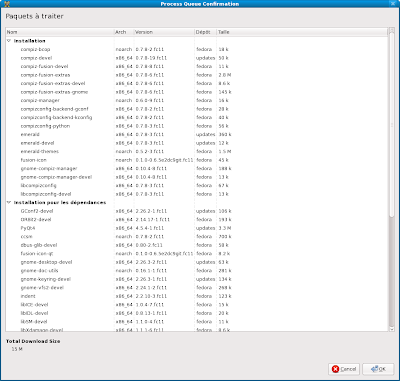Screen dimensions: 400x381
Task: Select the indent package row
Action: 197,296
